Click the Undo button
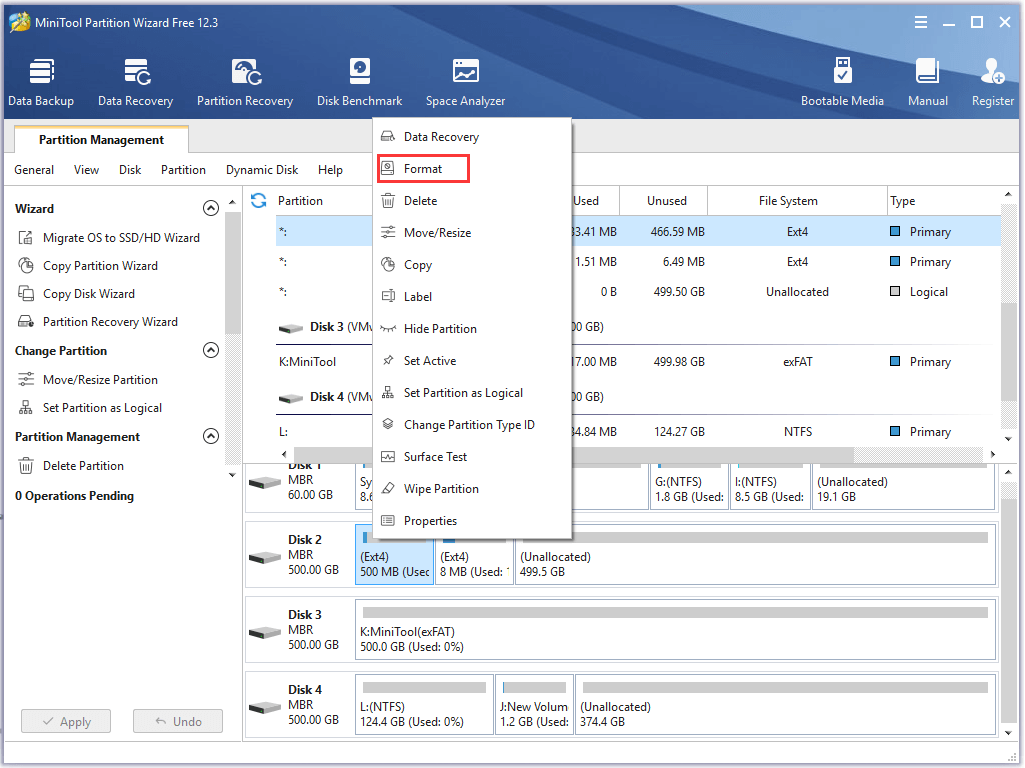Screen dimensions: 1025x768 click(x=177, y=722)
